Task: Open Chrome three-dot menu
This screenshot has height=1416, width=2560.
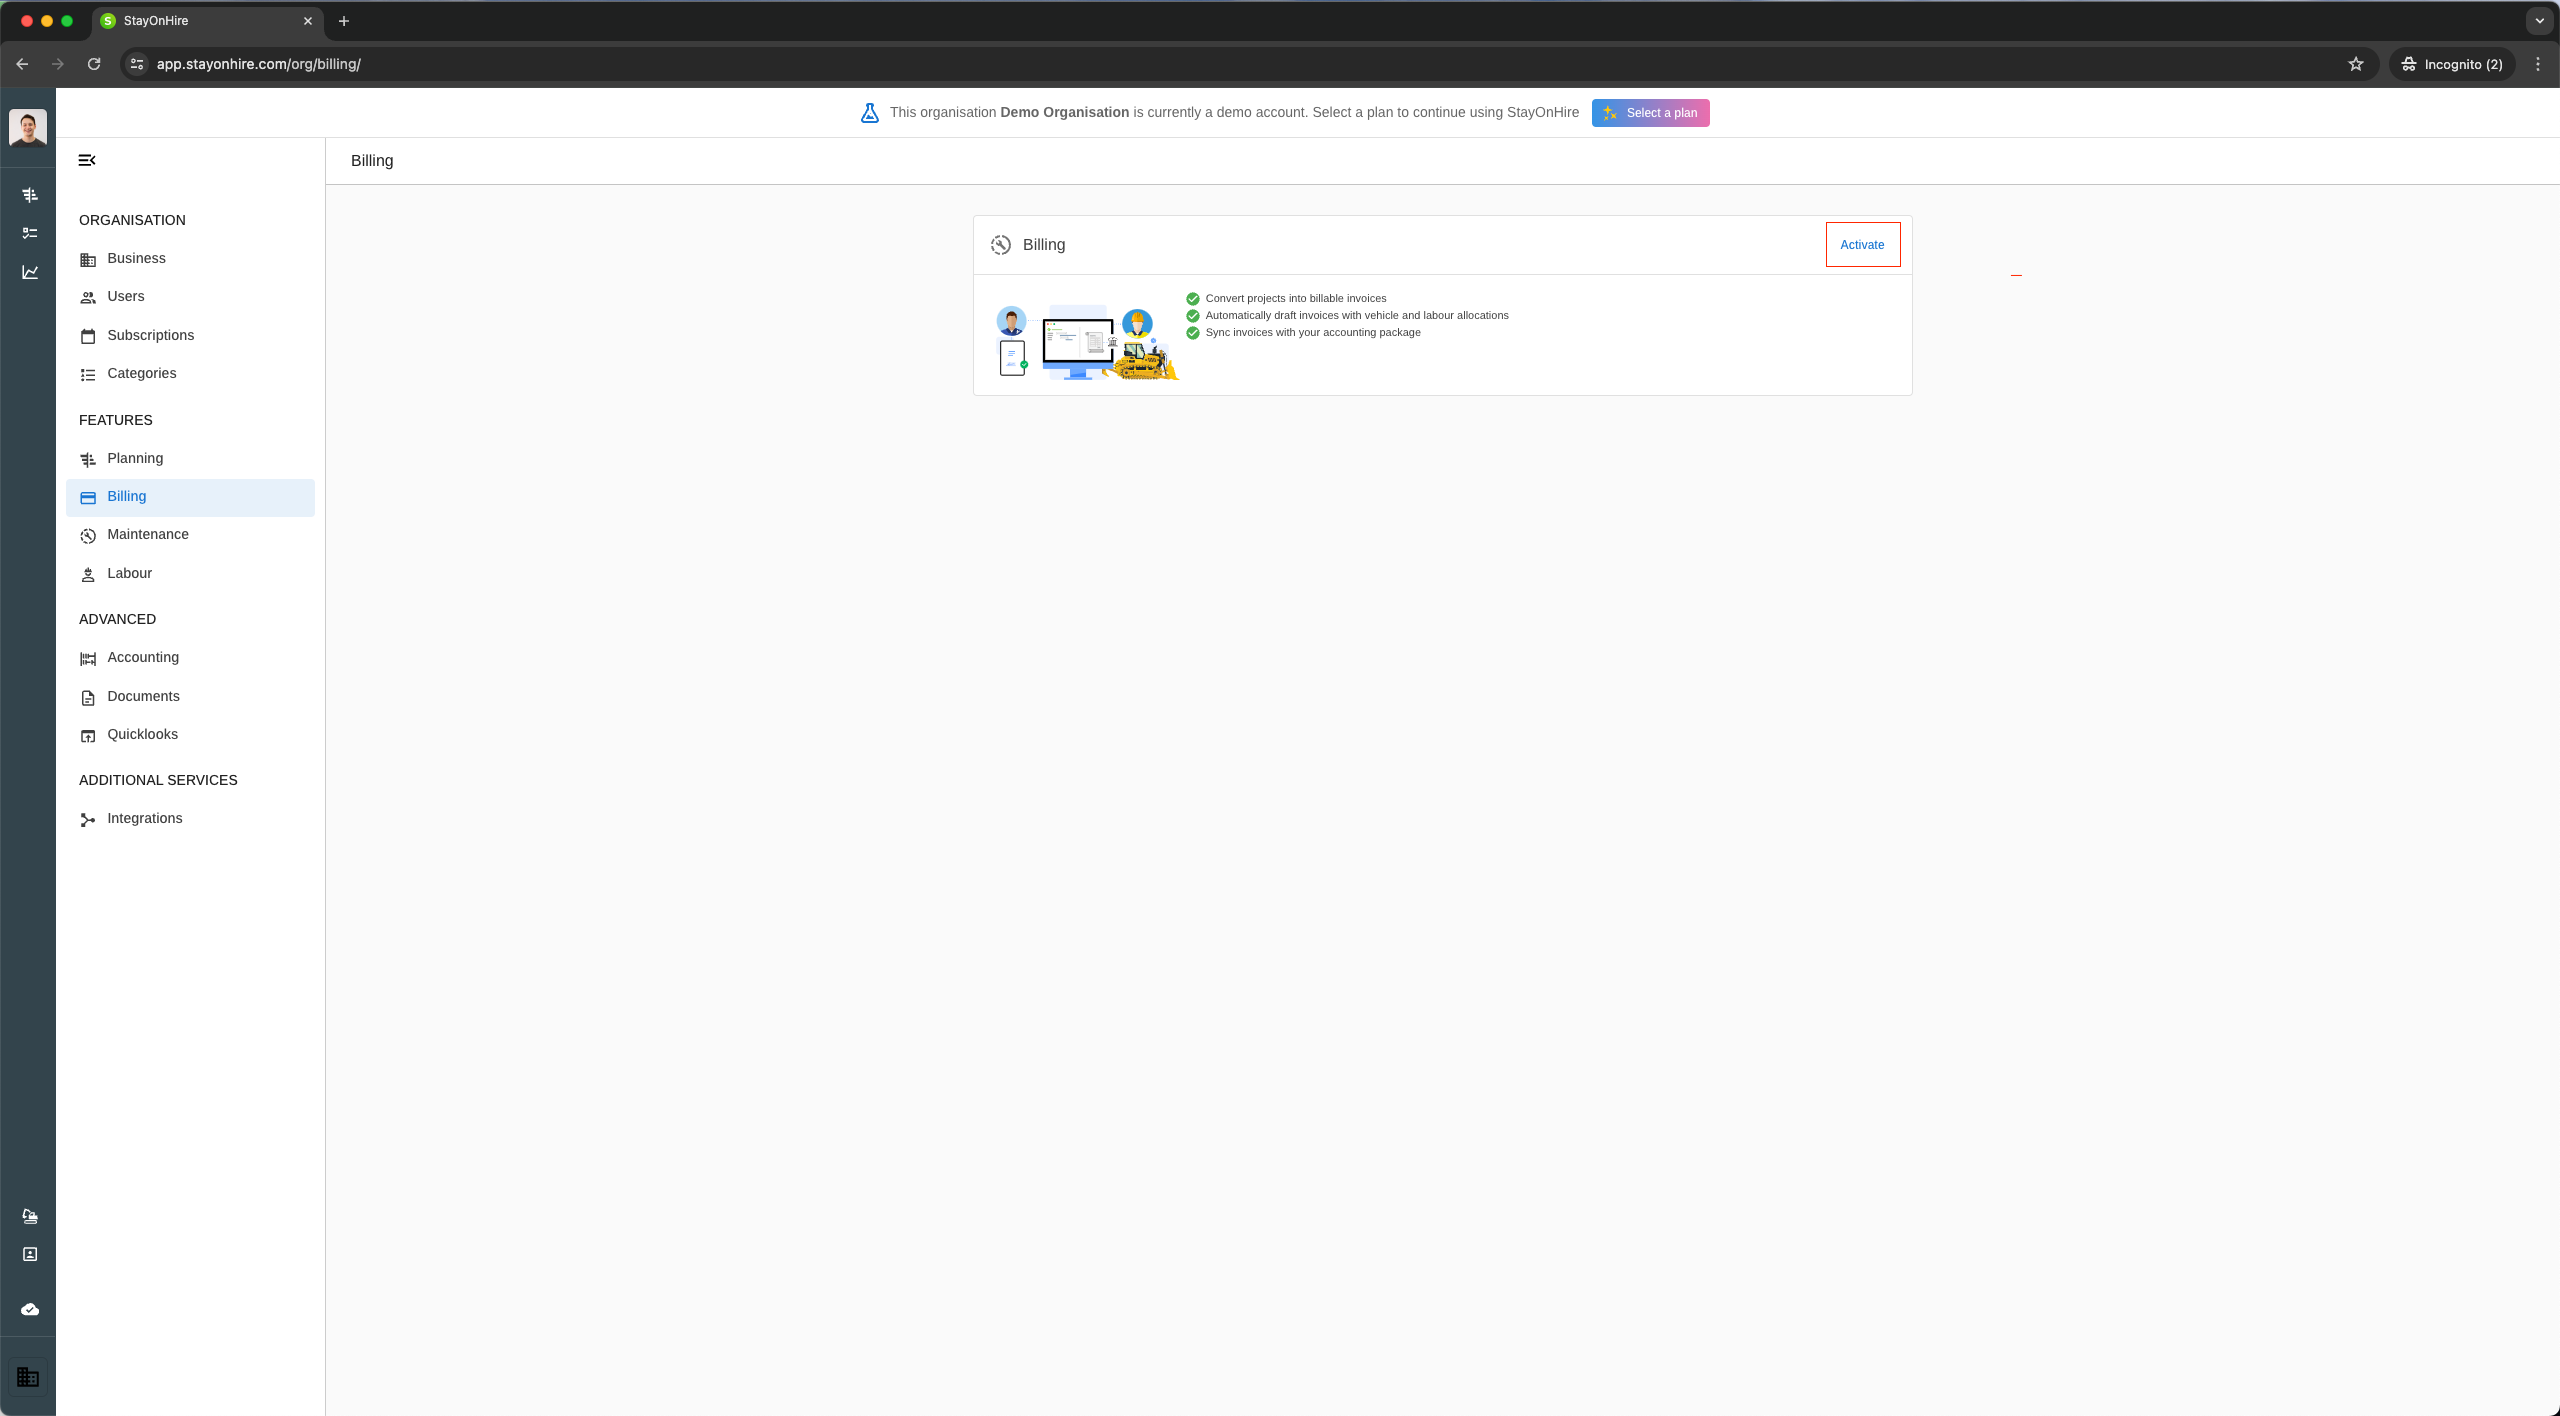Action: [2537, 64]
